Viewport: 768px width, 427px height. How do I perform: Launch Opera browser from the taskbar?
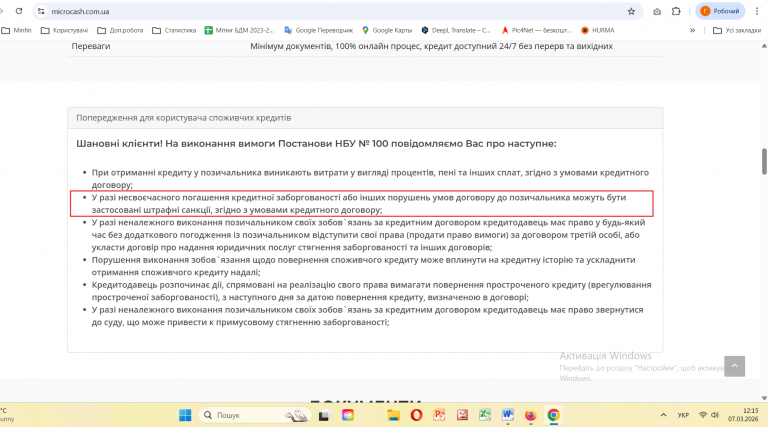[416, 415]
